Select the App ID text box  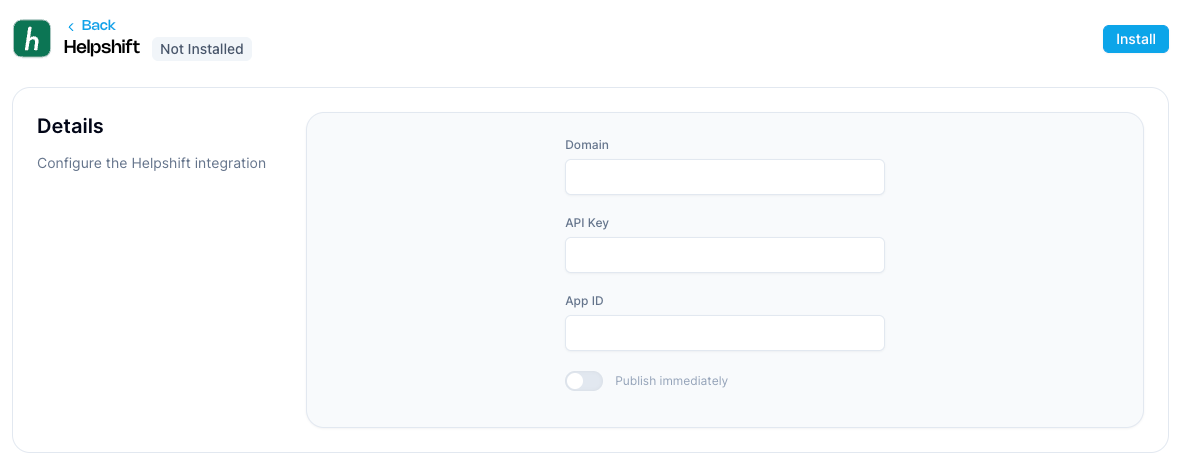[x=724, y=333]
